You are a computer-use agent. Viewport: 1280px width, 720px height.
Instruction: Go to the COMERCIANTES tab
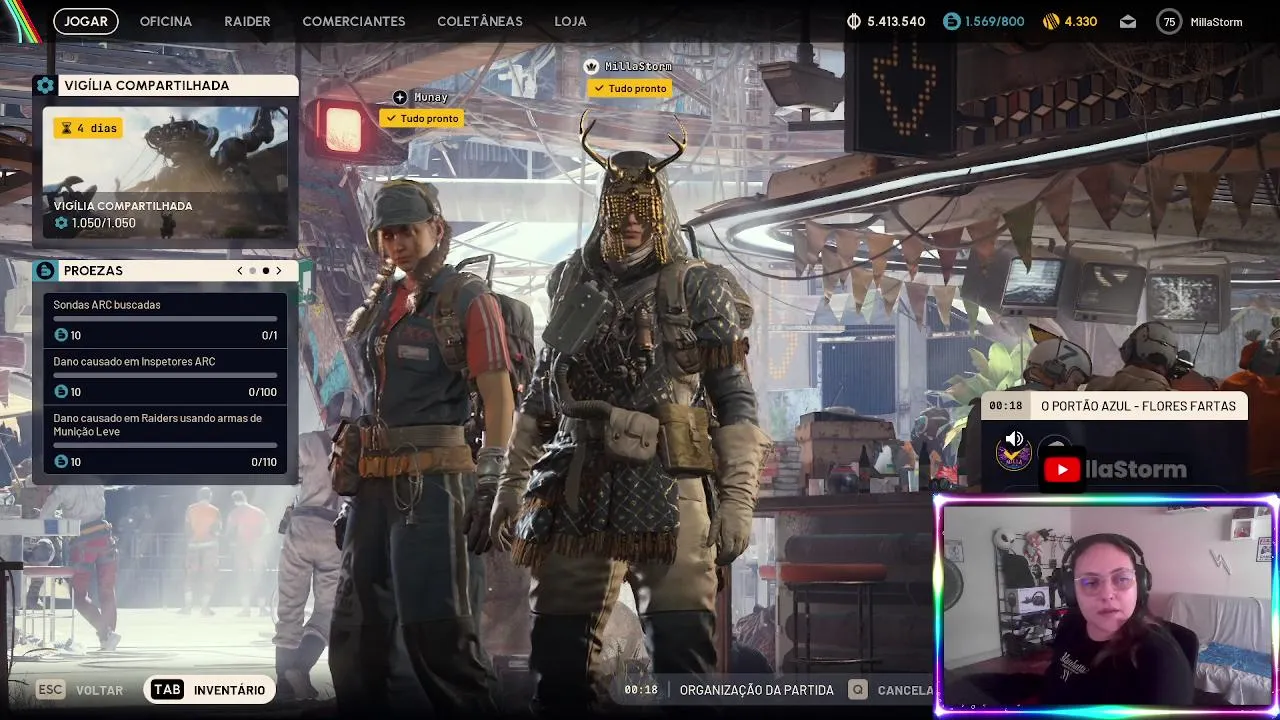click(x=354, y=21)
